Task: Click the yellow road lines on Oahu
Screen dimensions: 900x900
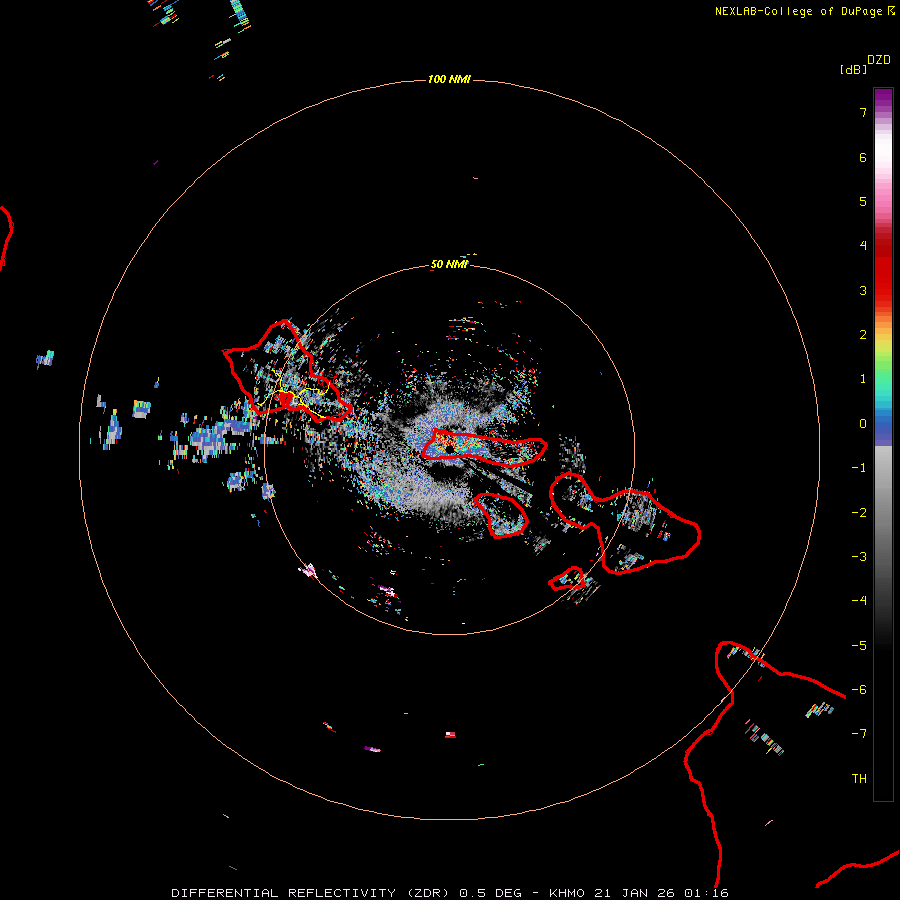Action: [x=293, y=396]
